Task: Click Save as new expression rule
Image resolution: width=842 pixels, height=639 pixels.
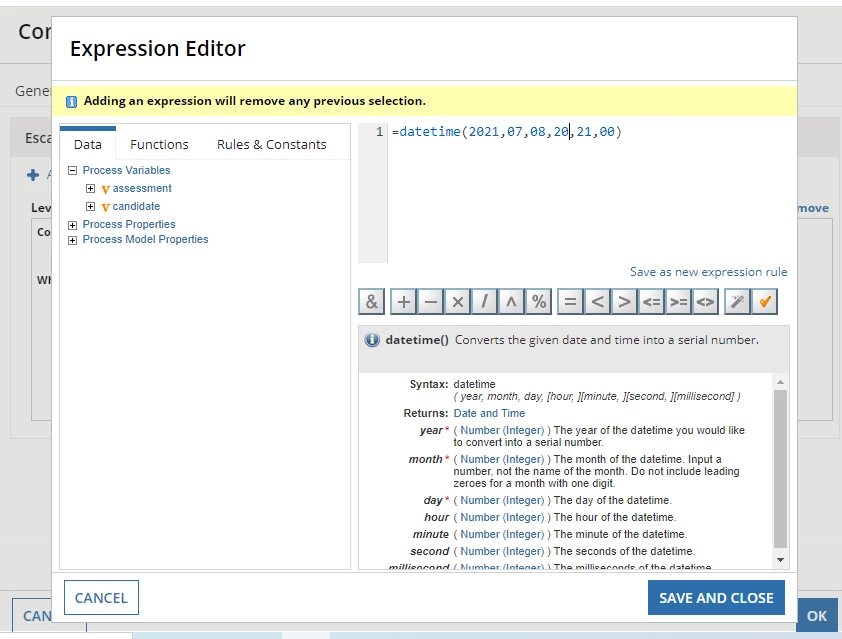Action: point(708,272)
